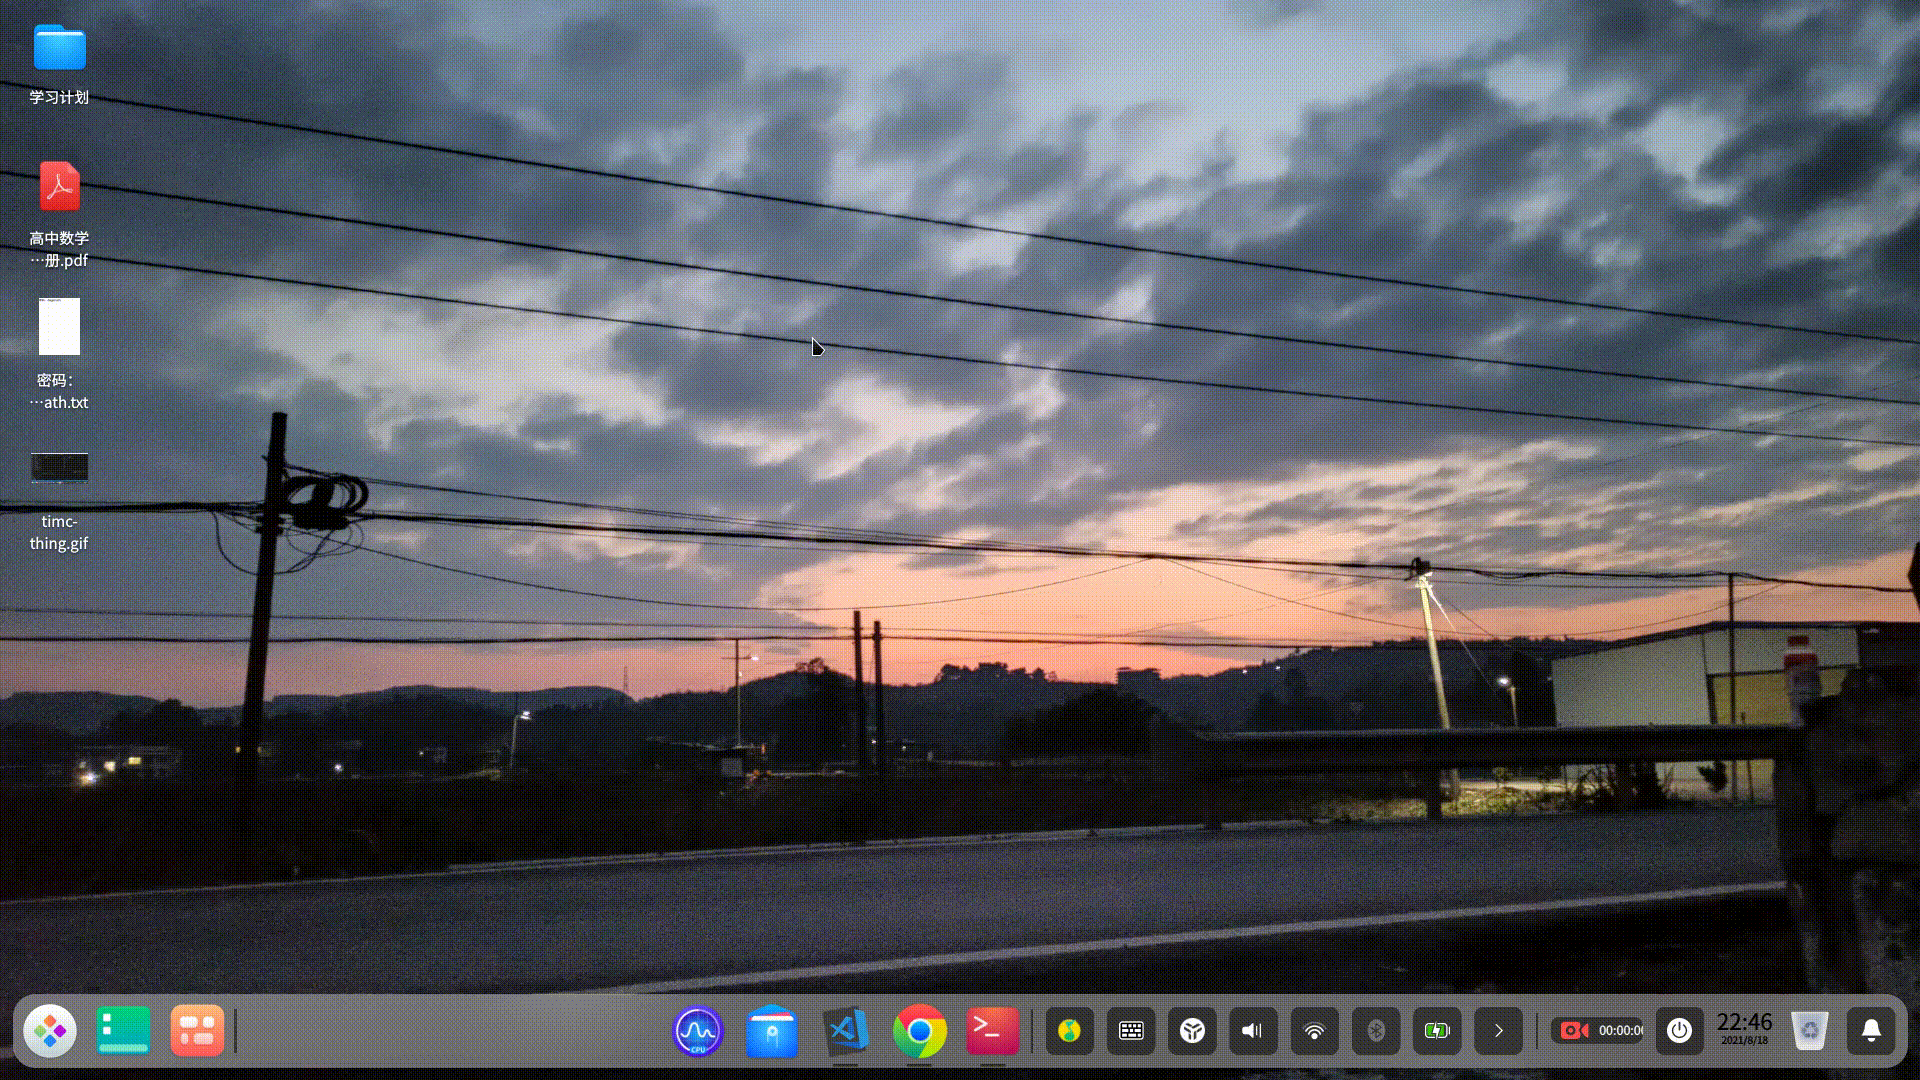Image resolution: width=1920 pixels, height=1080 pixels.
Task: Open the trash bin in dock
Action: (x=1809, y=1030)
